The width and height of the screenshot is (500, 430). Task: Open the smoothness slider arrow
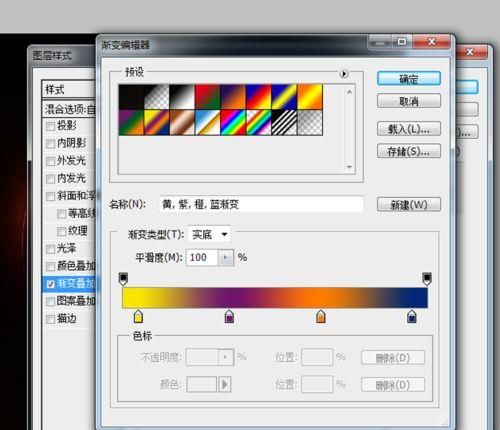[x=226, y=257]
